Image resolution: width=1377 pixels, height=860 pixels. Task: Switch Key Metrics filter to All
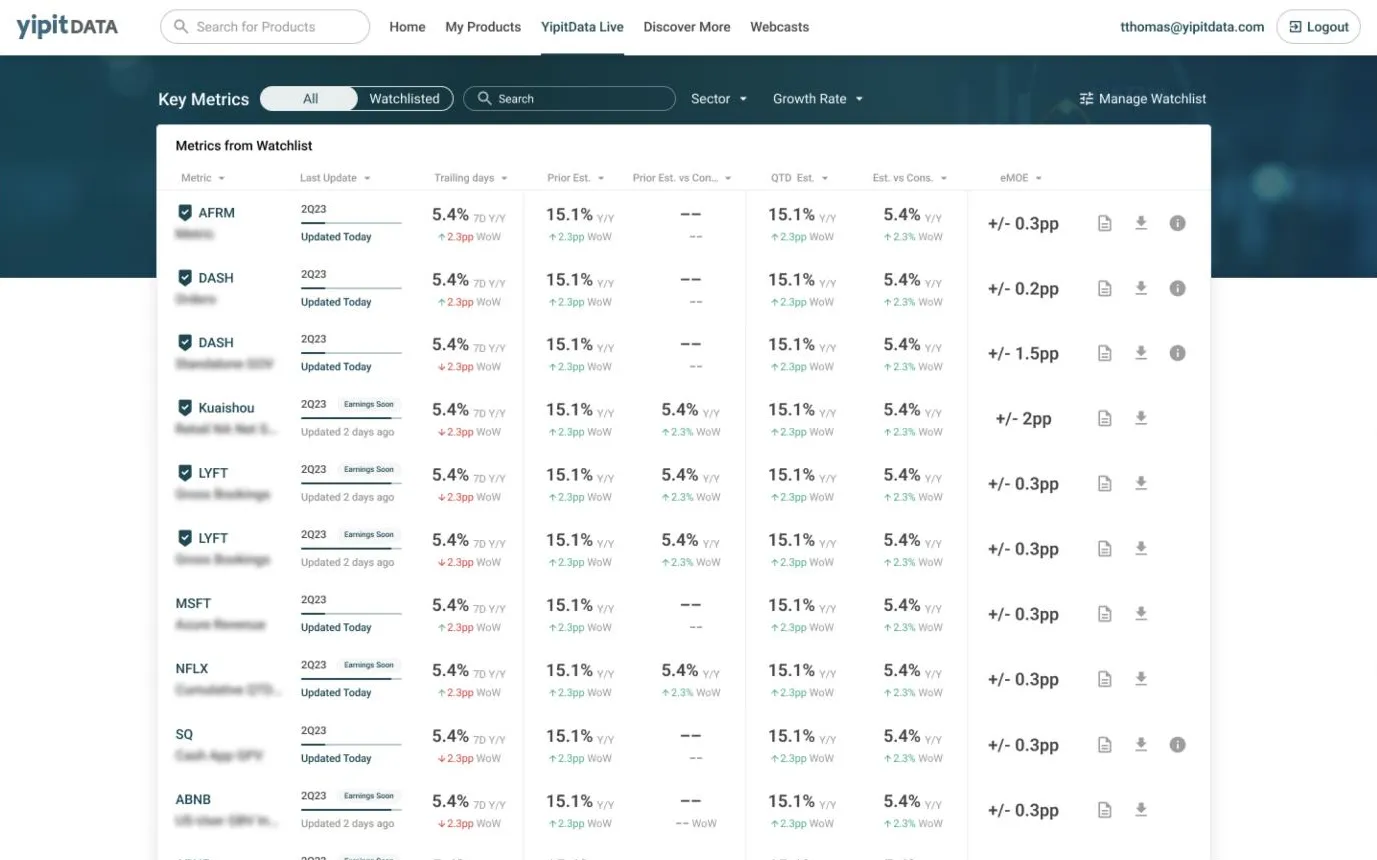tap(310, 98)
